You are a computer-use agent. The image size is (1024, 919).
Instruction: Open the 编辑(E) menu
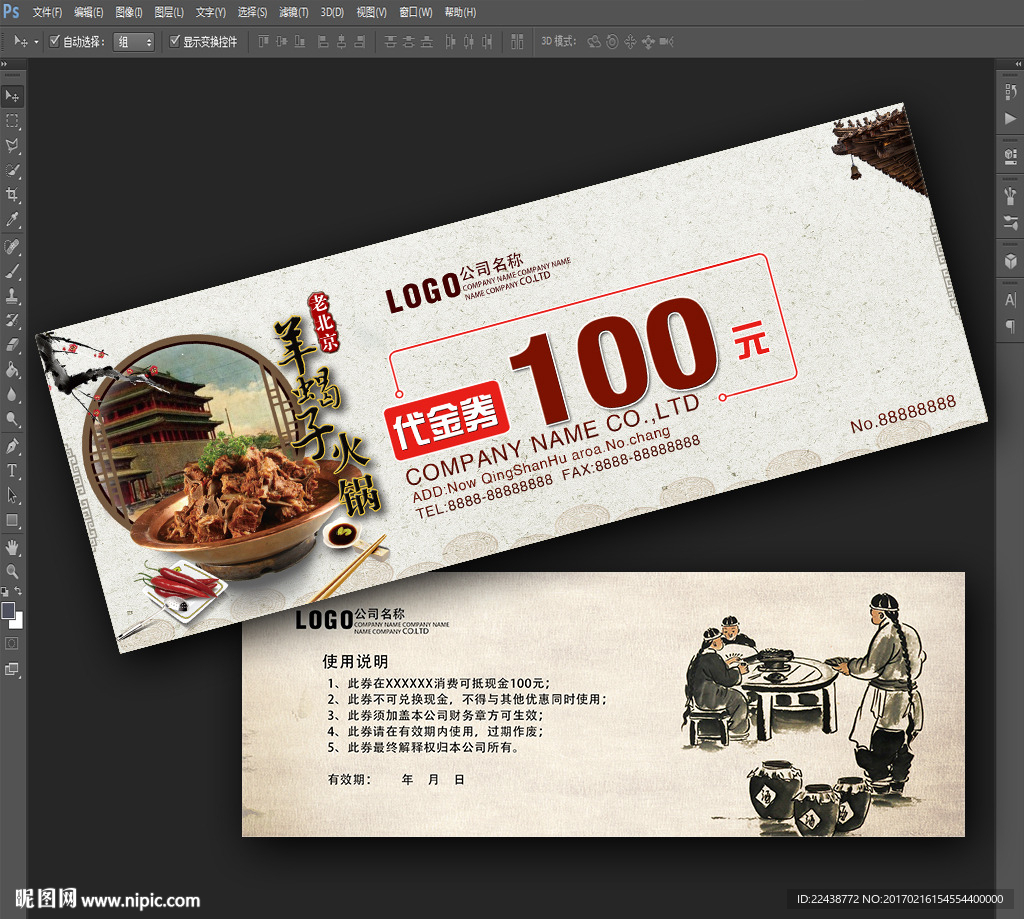pyautogui.click(x=88, y=12)
